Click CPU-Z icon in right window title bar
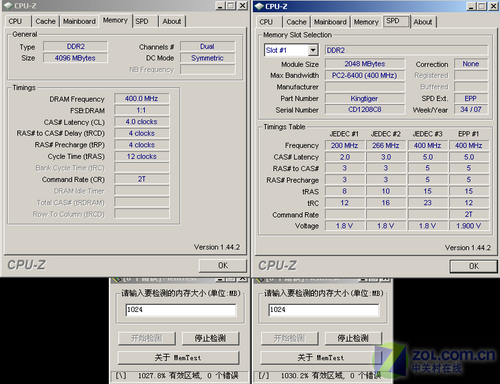 259,6
